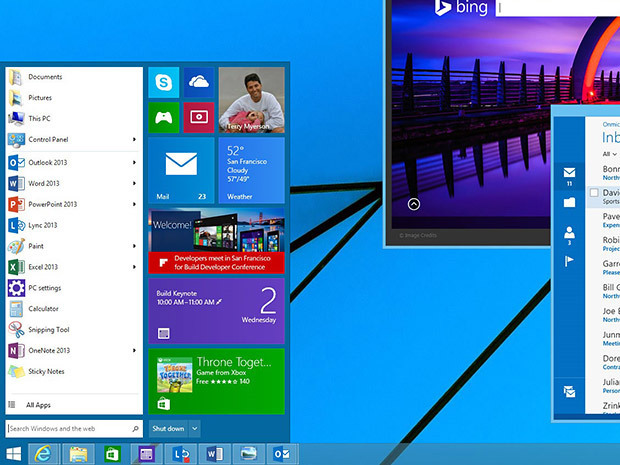Click the Terry Myerson photo tile
The width and height of the screenshot is (620, 465).
pos(251,100)
